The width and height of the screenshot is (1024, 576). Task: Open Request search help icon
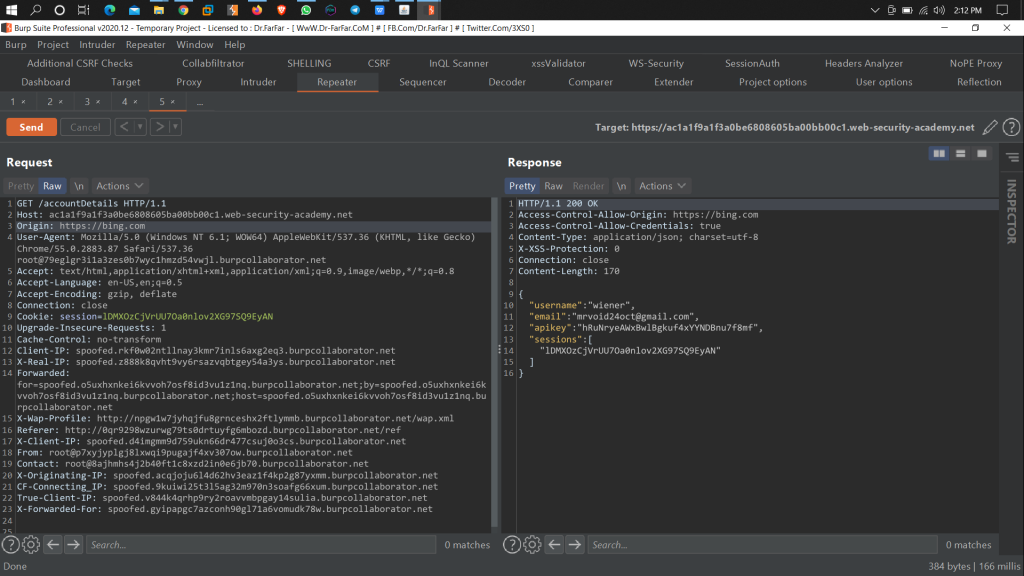coord(10,545)
